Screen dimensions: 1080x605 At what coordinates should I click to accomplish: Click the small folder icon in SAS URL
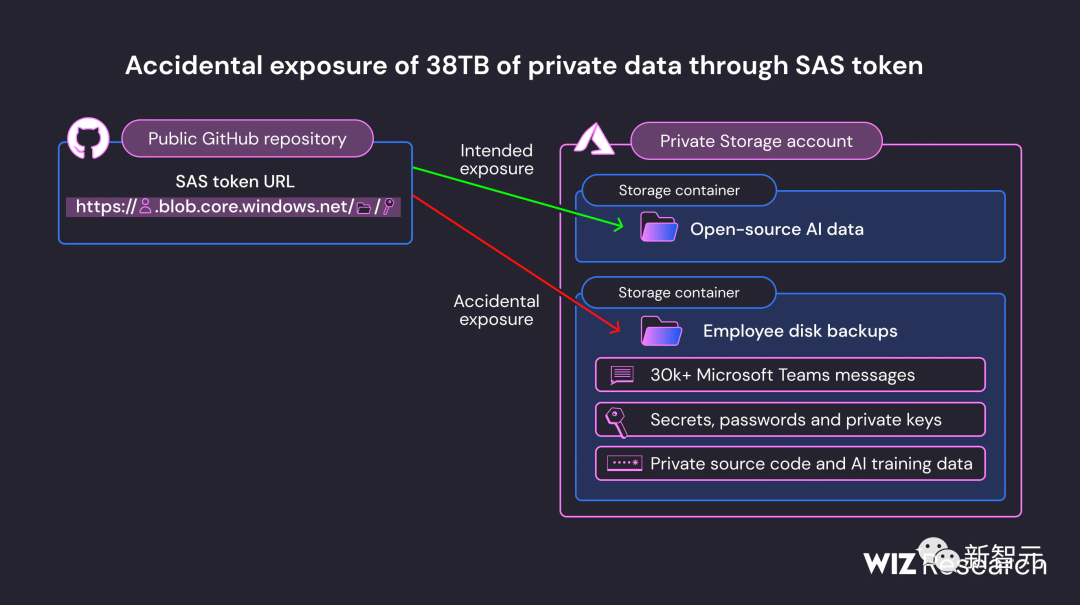pyautogui.click(x=364, y=207)
